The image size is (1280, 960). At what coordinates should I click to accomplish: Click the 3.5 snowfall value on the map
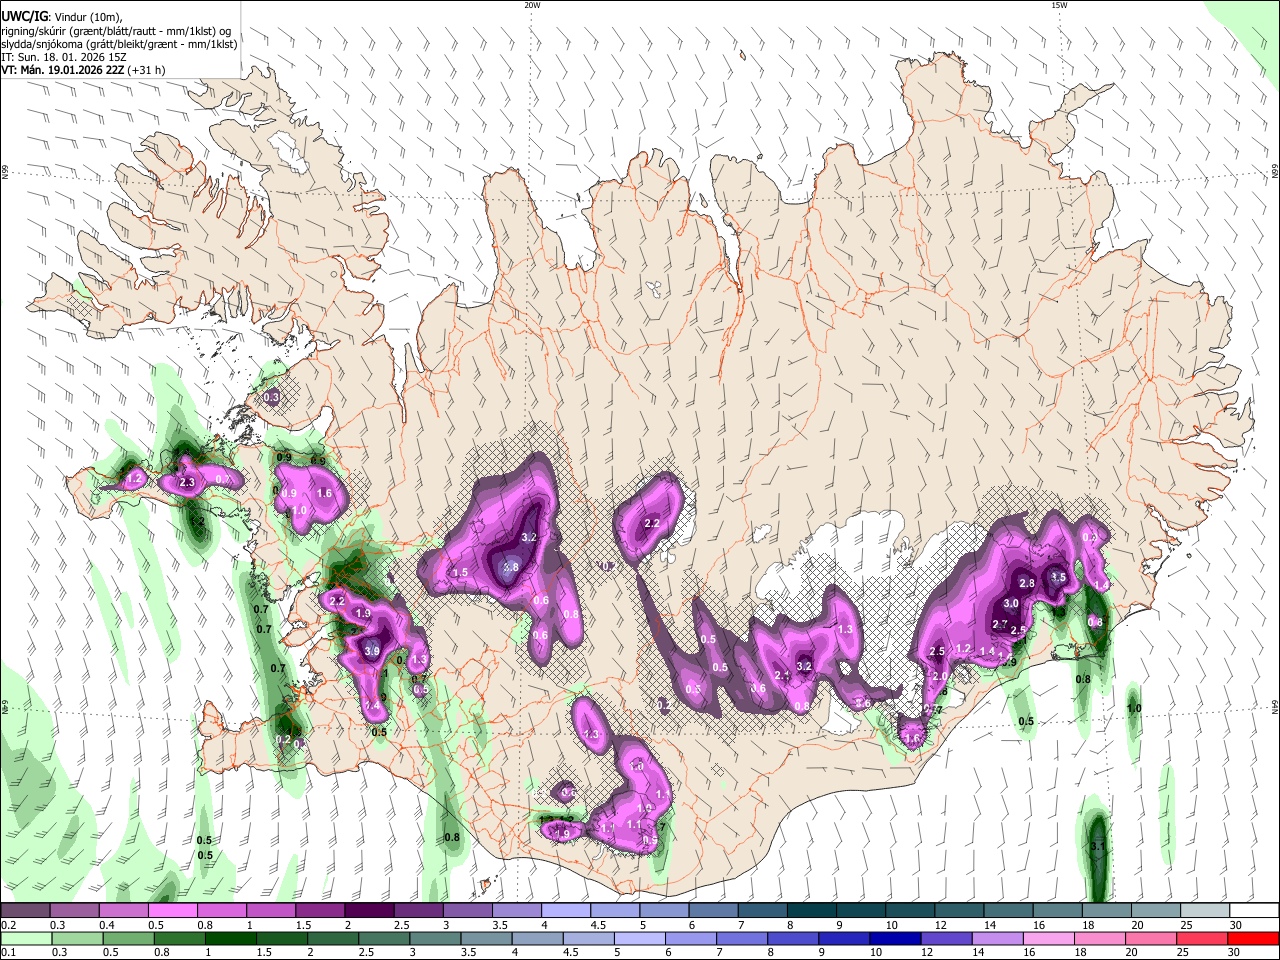(1058, 577)
